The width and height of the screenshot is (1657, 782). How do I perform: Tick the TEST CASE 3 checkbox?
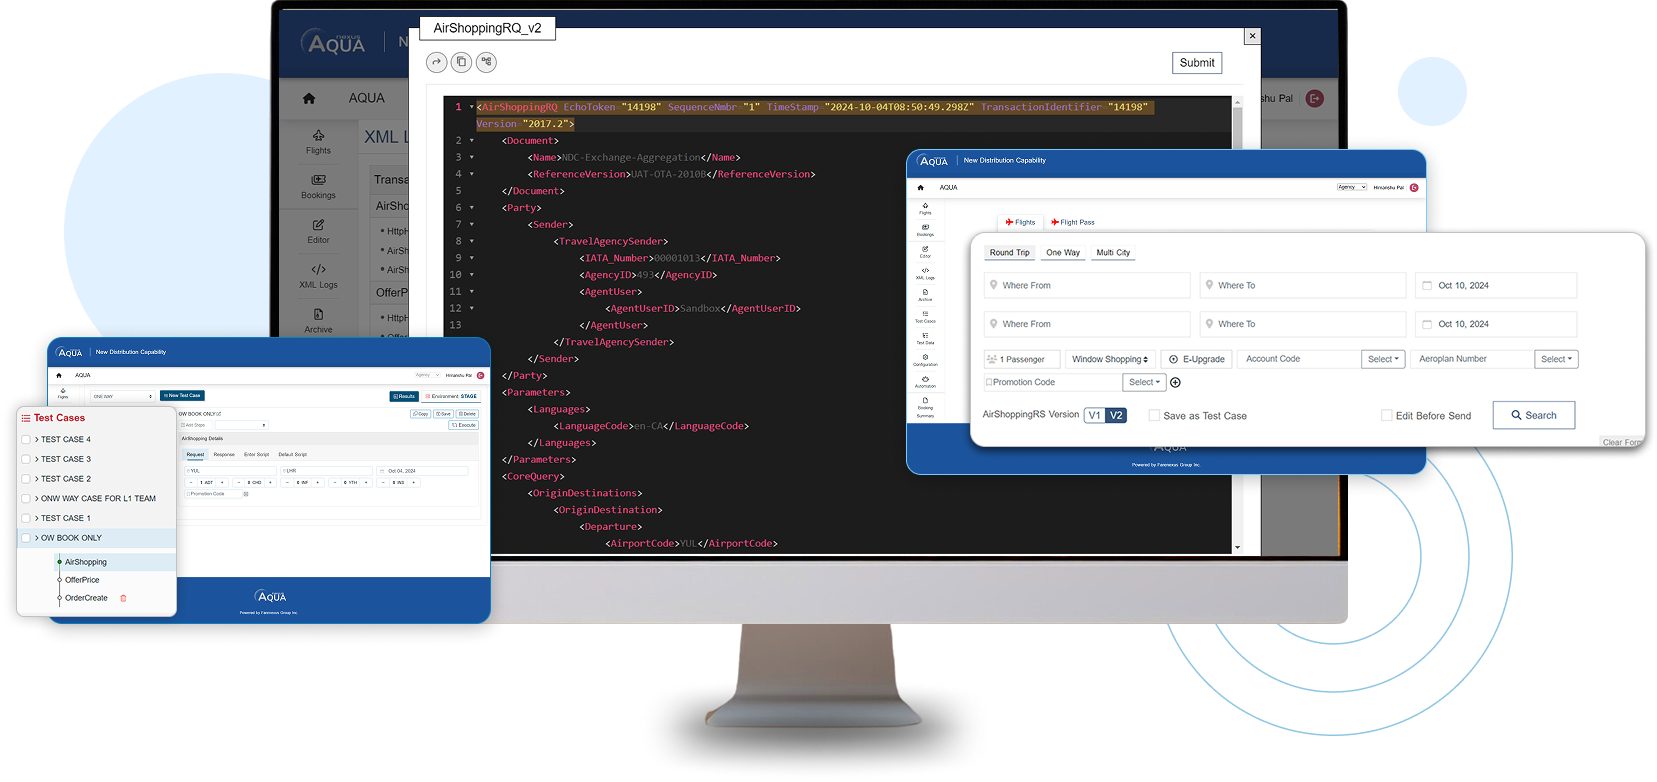(26, 459)
